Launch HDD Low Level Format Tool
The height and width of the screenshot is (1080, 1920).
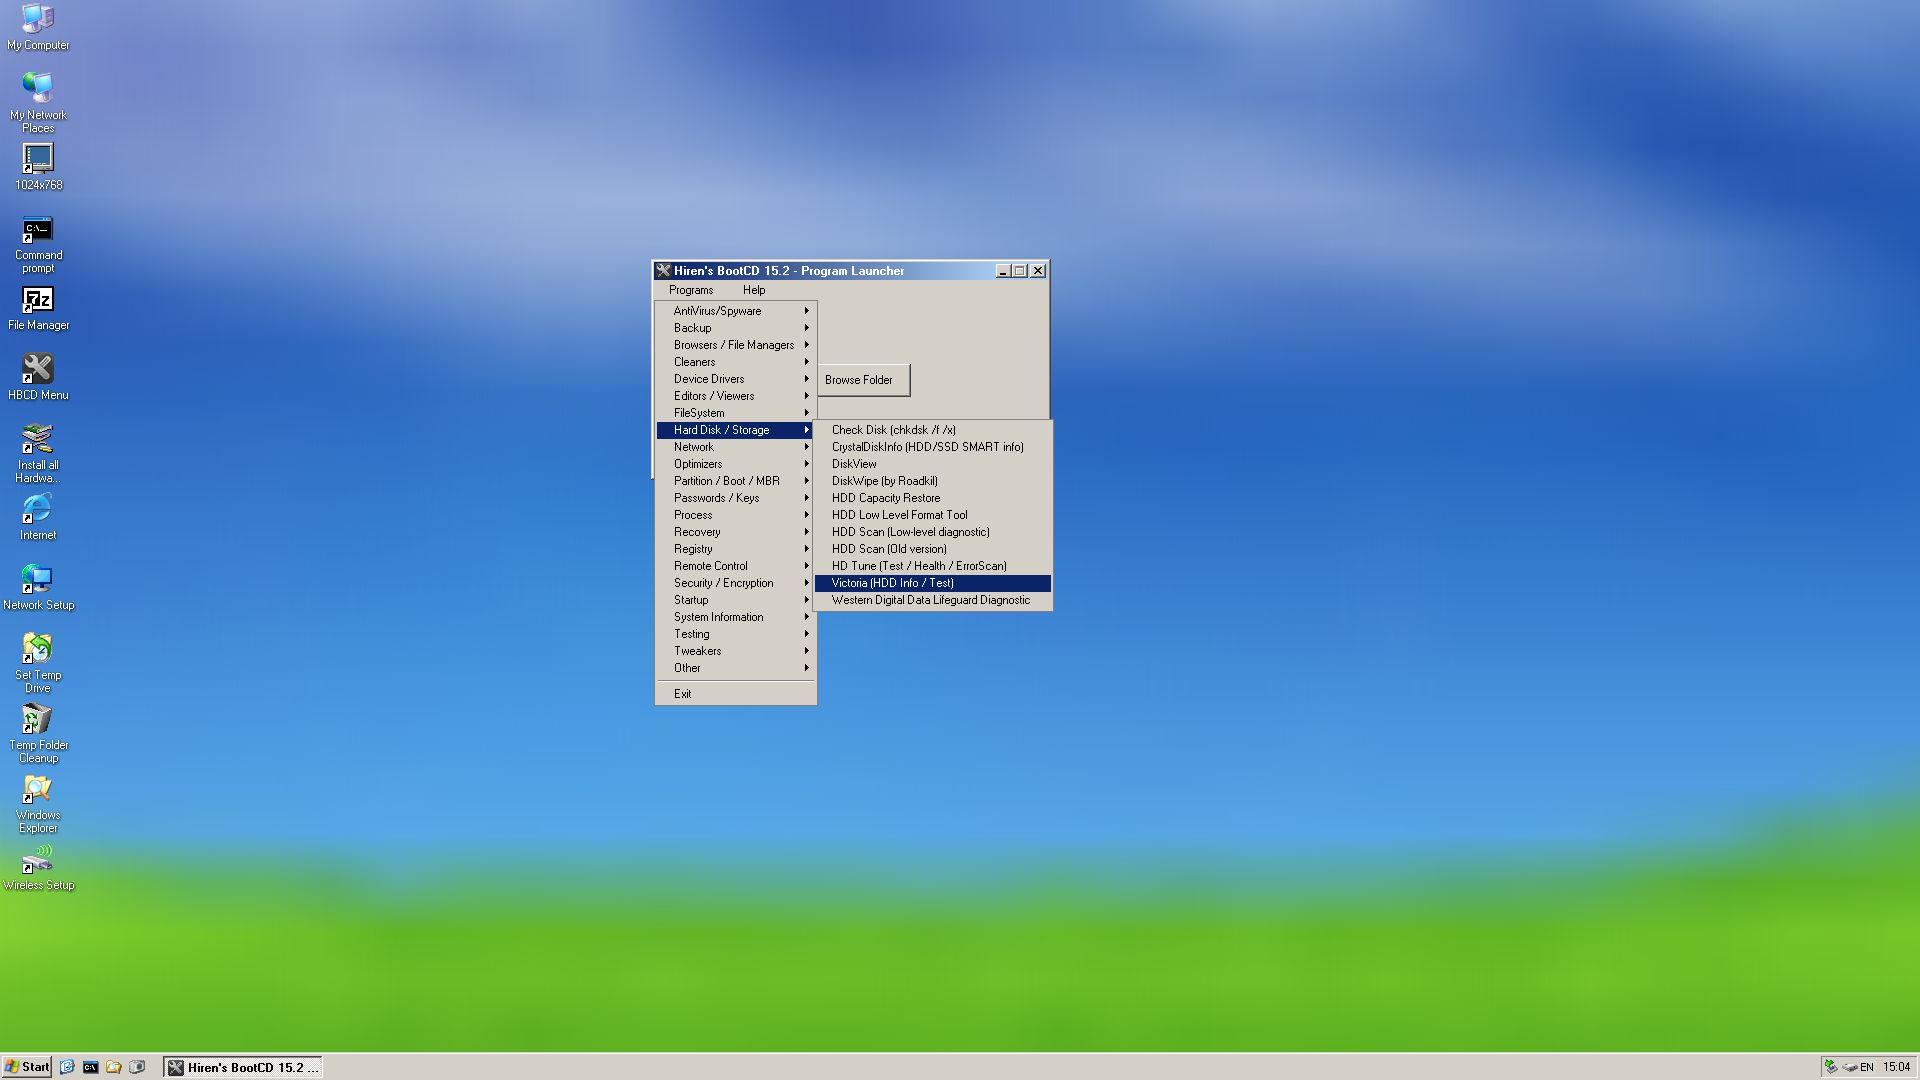coord(933,515)
